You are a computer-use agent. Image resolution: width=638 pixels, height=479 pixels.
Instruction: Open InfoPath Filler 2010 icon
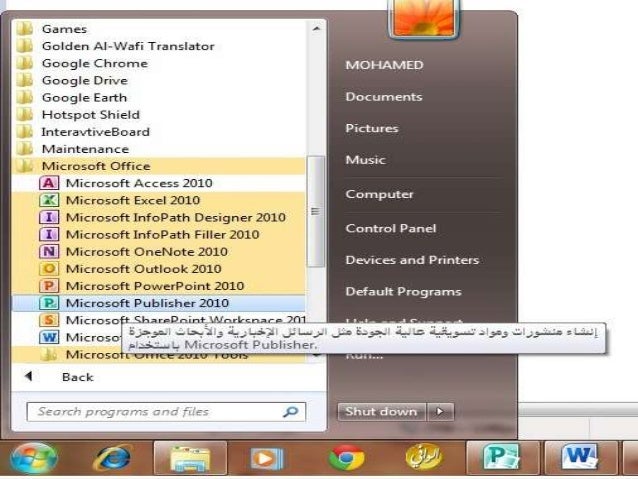click(49, 234)
